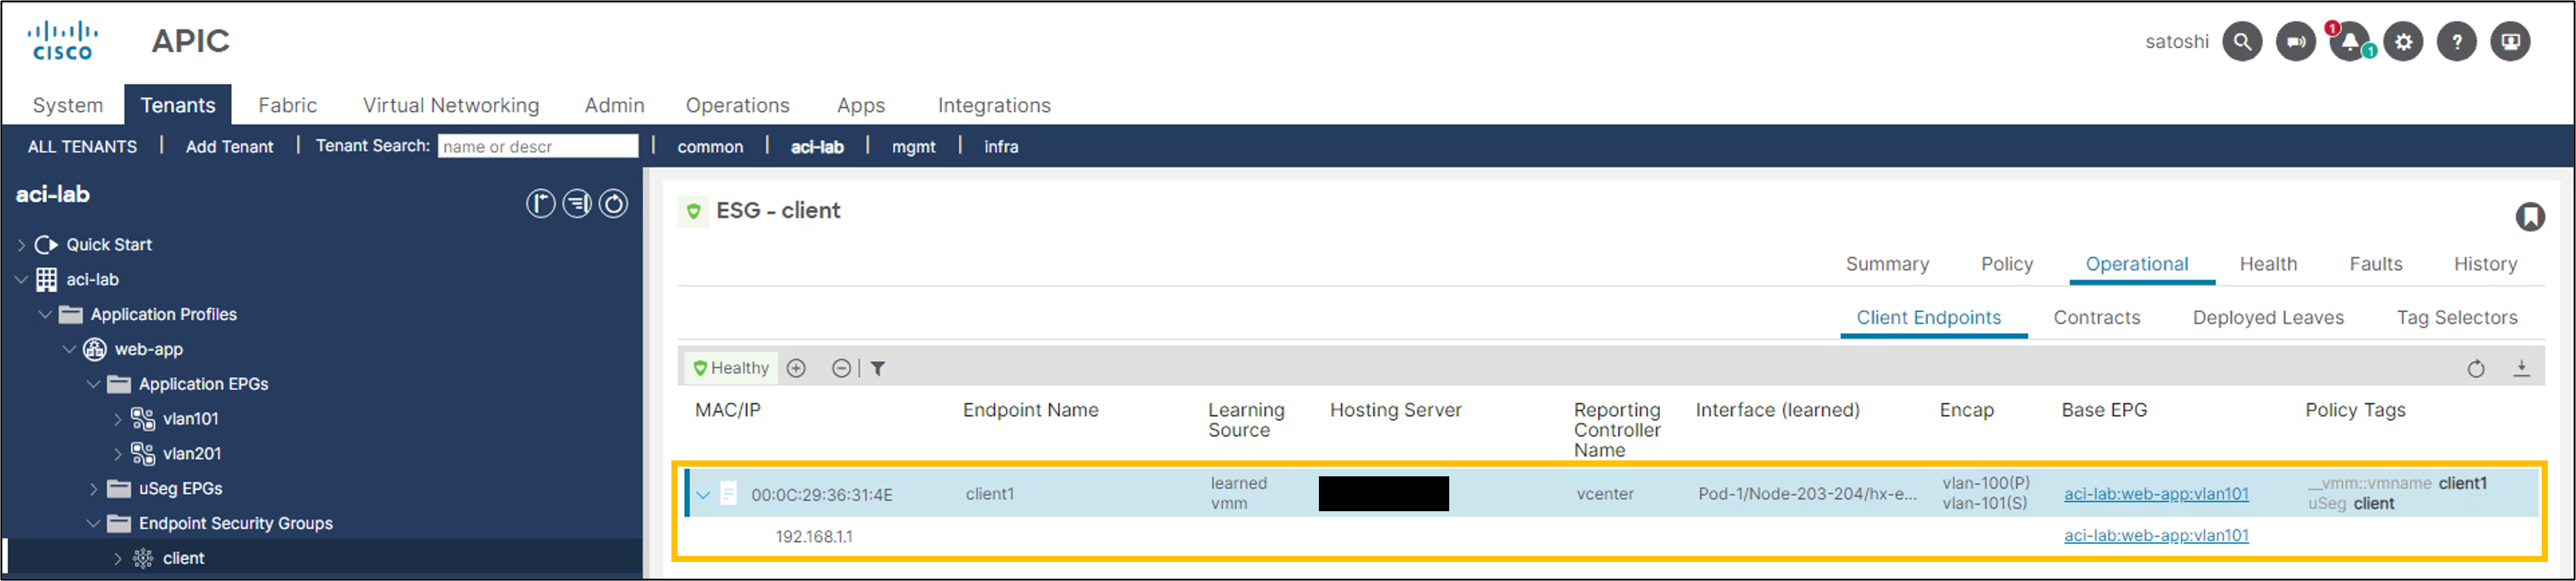
Task: Select the 192.168.1.1 IP cell
Action: [x=814, y=537]
